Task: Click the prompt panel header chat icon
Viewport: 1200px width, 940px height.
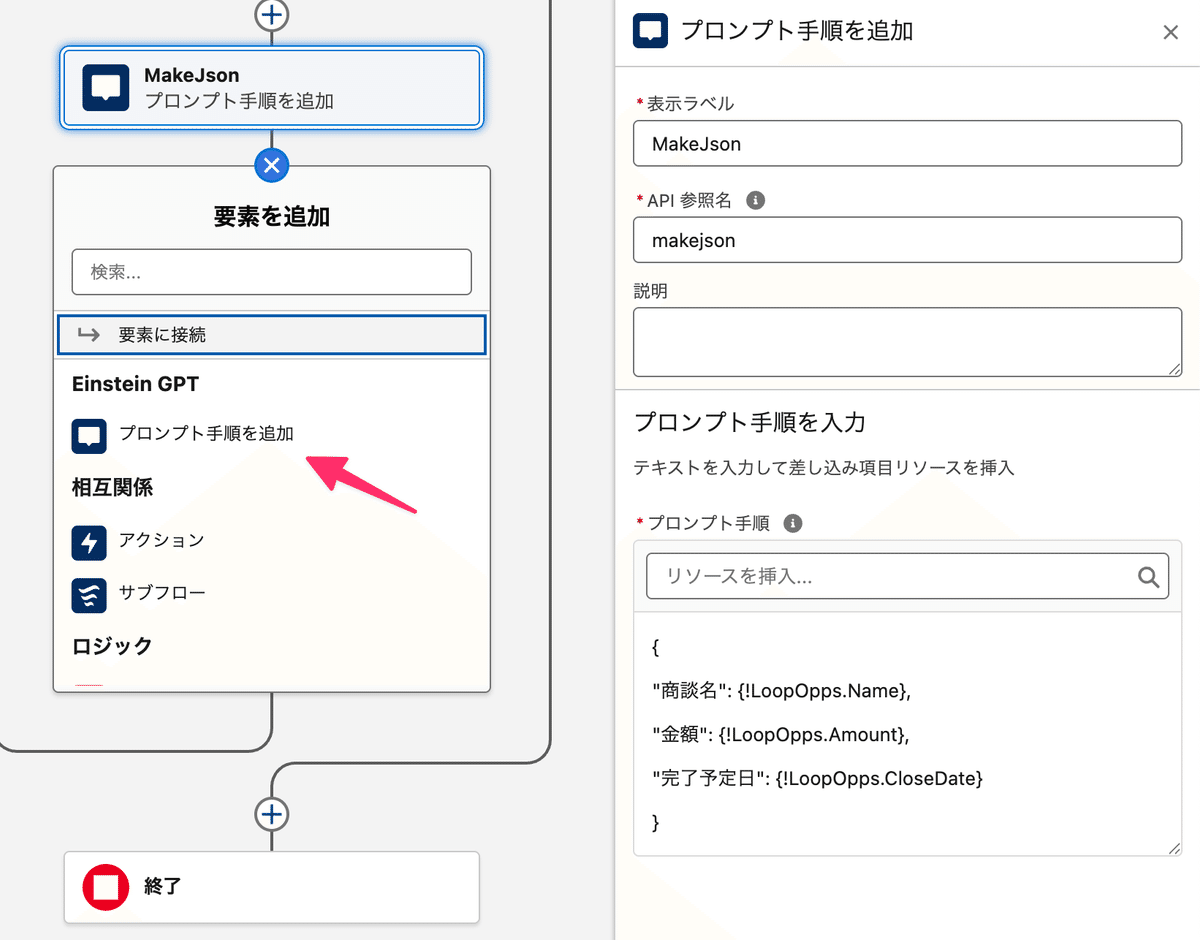Action: tap(650, 31)
